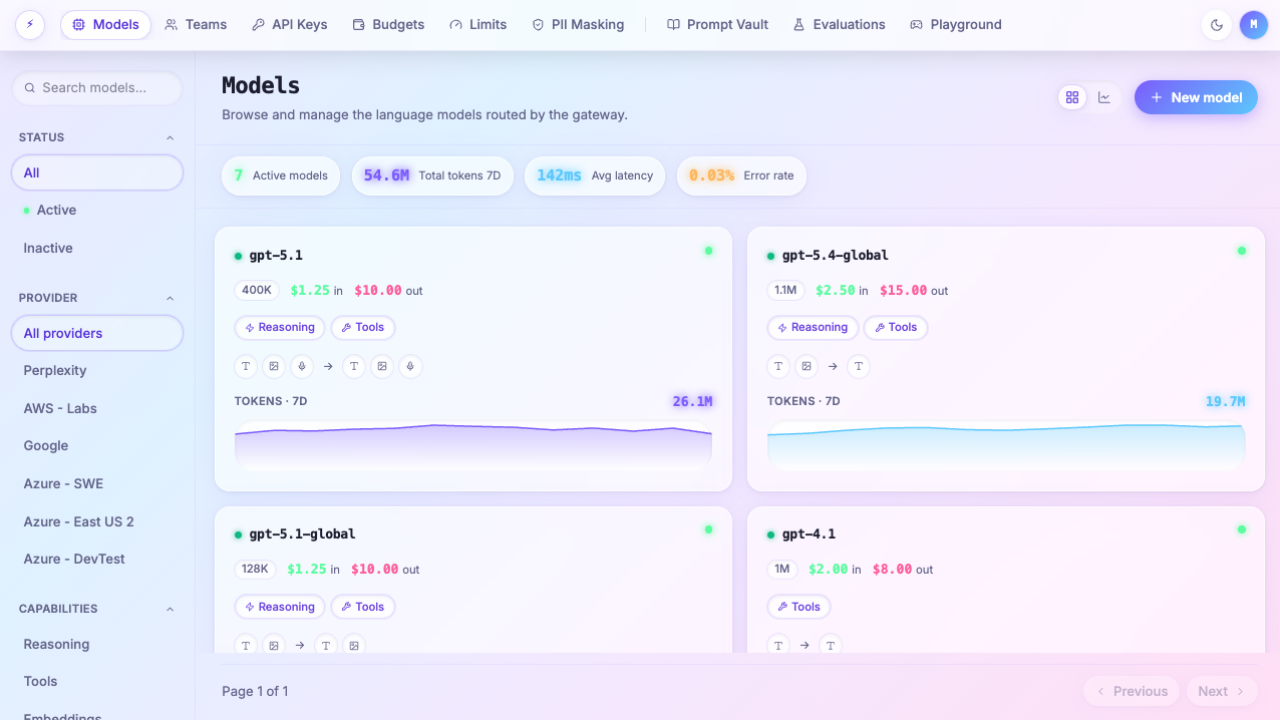Image resolution: width=1280 pixels, height=720 pixels.
Task: Filter by the Perplexity provider
Action: pos(97,370)
